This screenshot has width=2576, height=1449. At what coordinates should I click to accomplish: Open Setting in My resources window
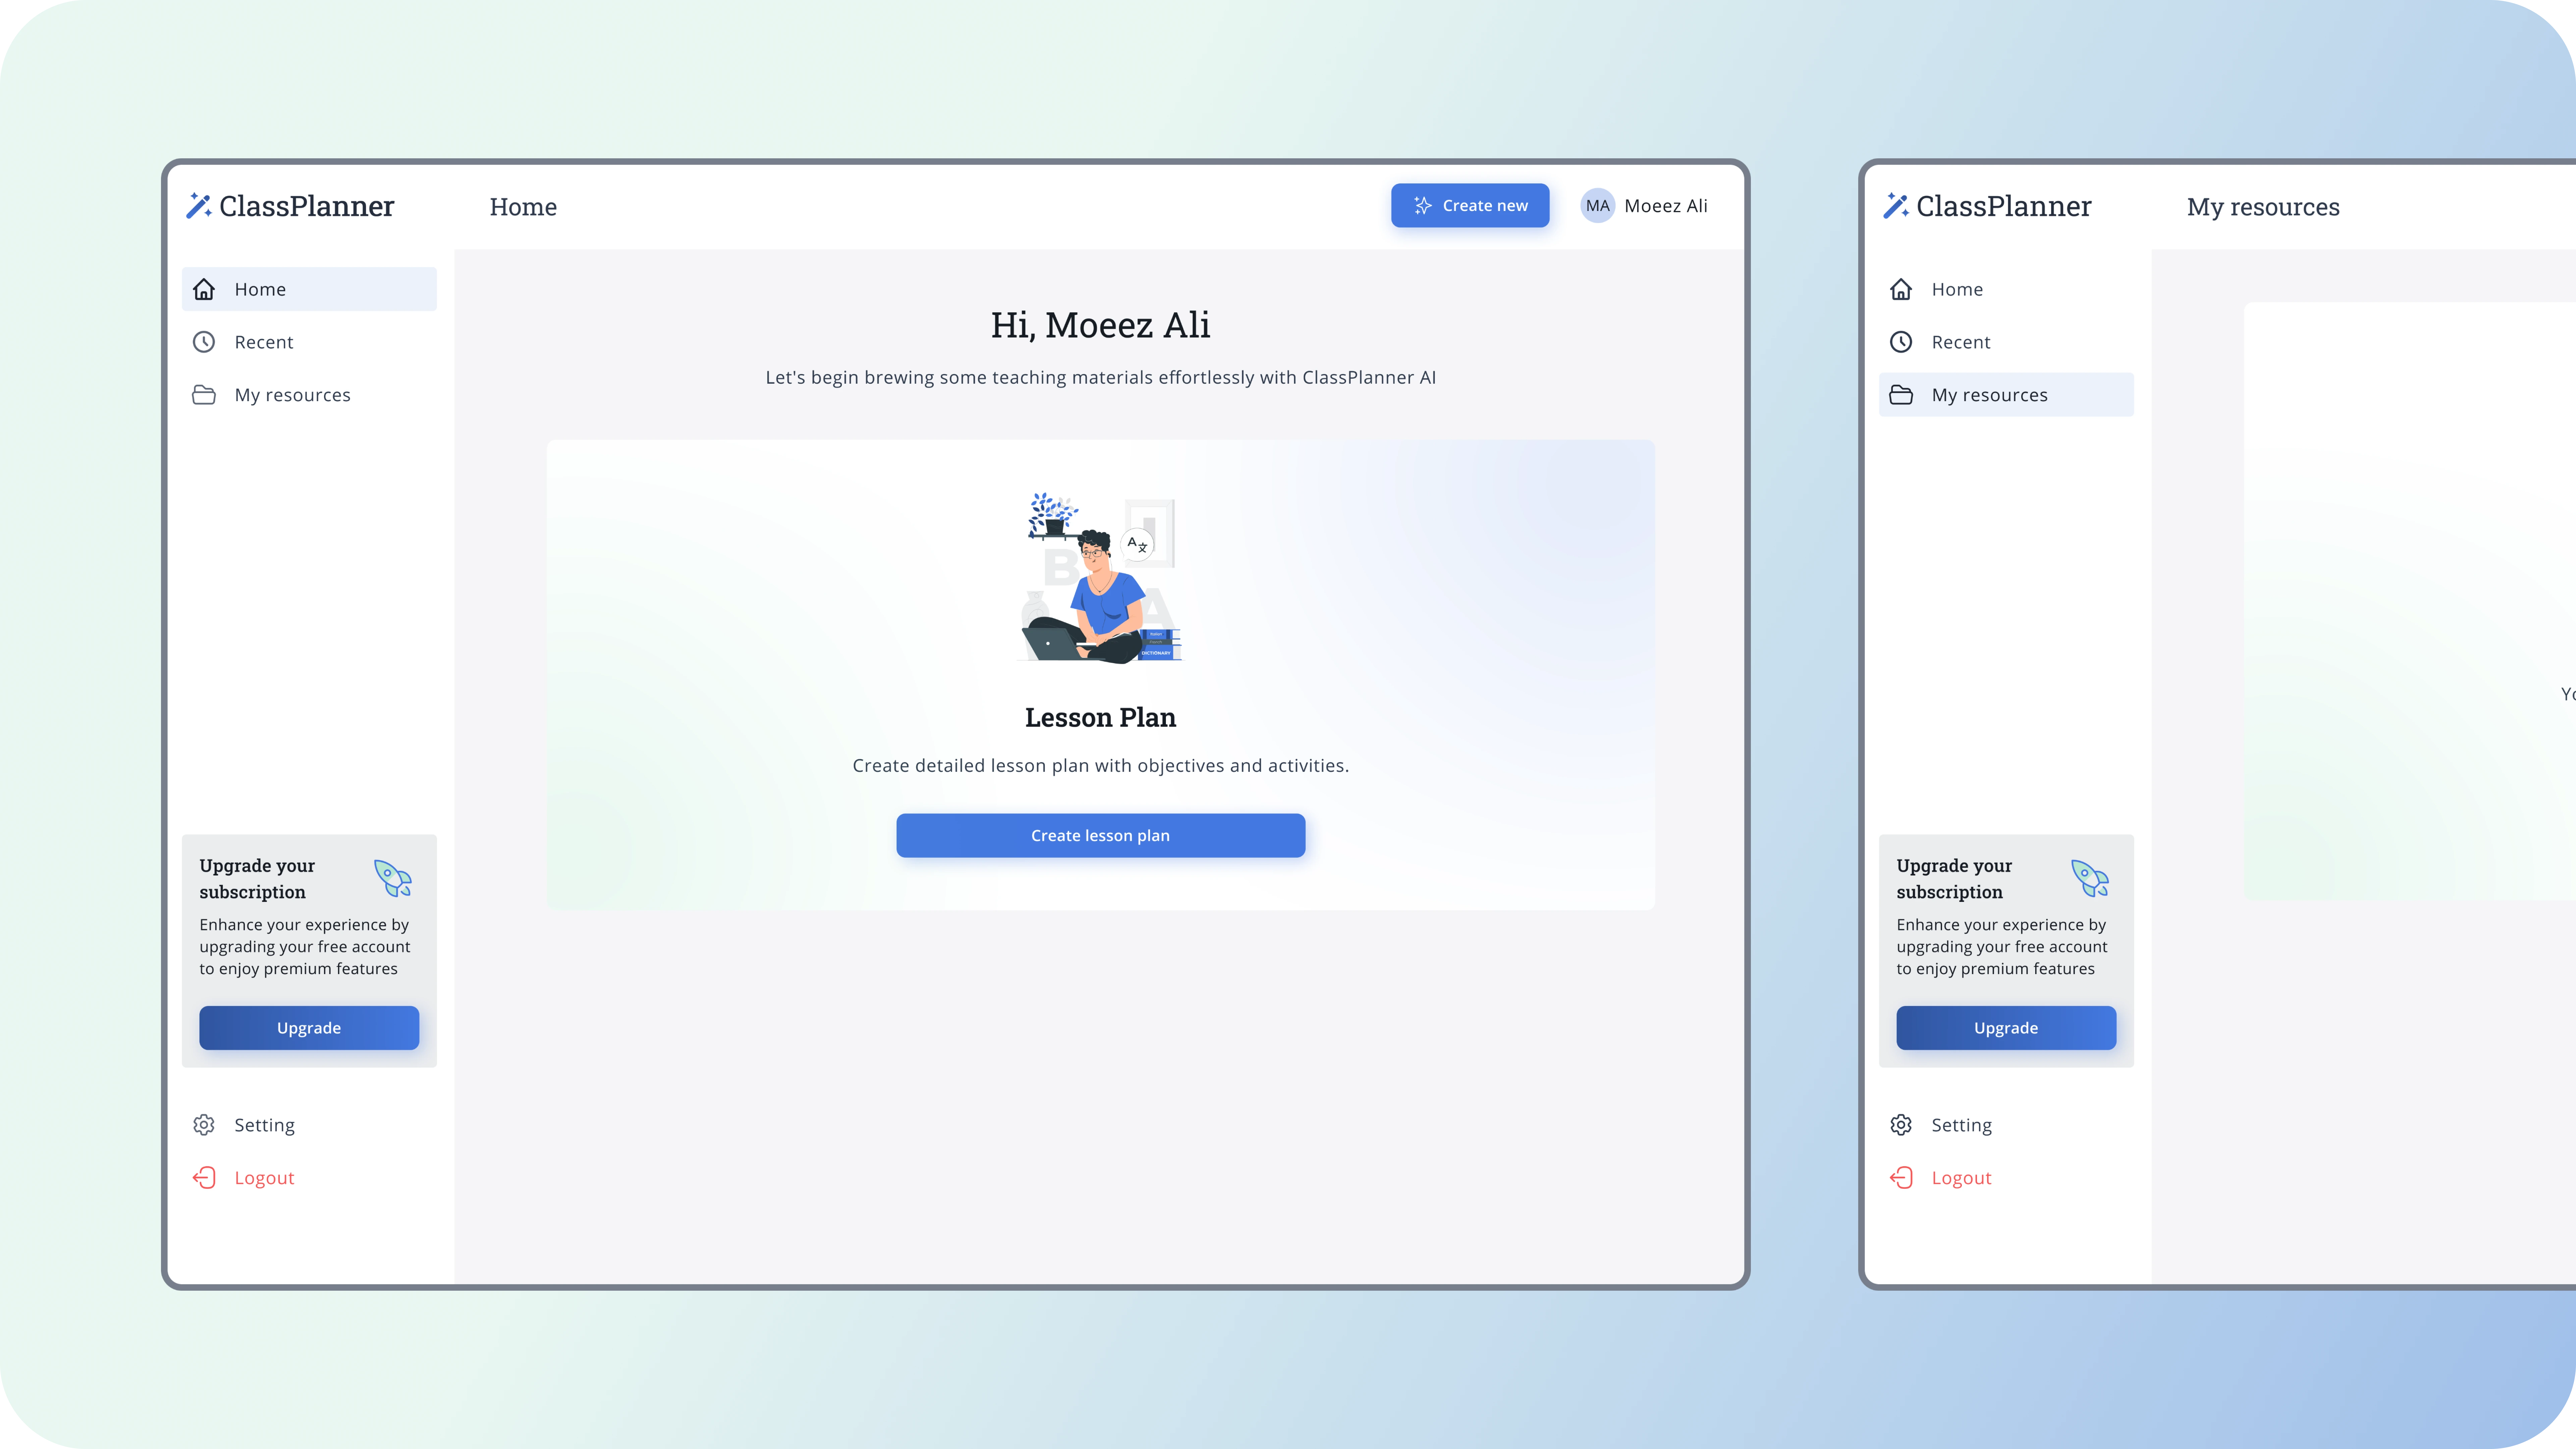coord(2006,1125)
